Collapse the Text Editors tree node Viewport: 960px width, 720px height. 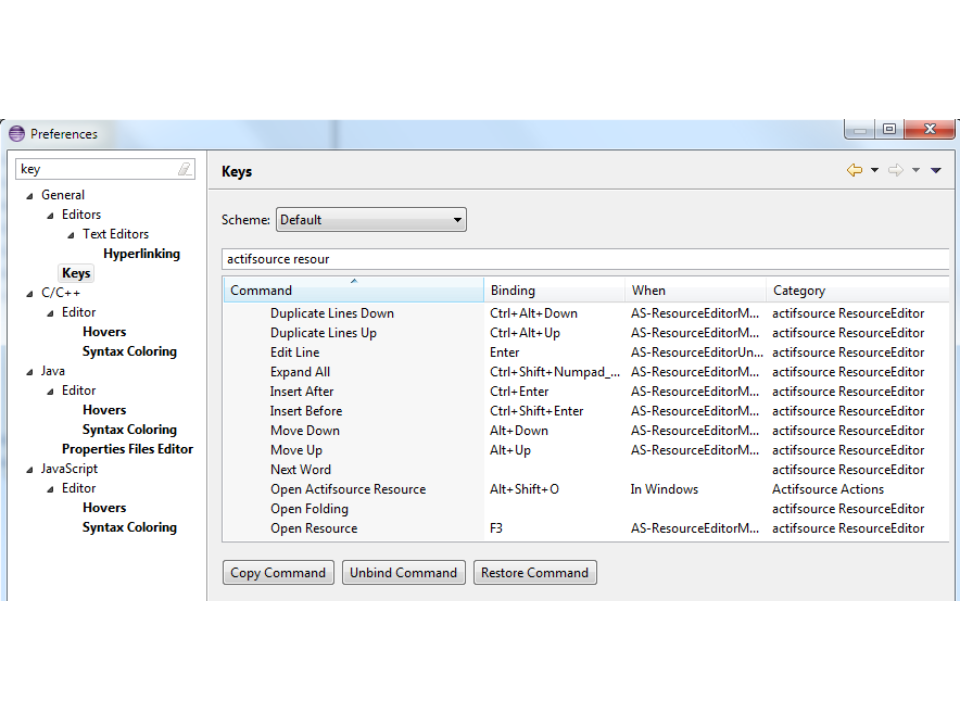point(71,235)
